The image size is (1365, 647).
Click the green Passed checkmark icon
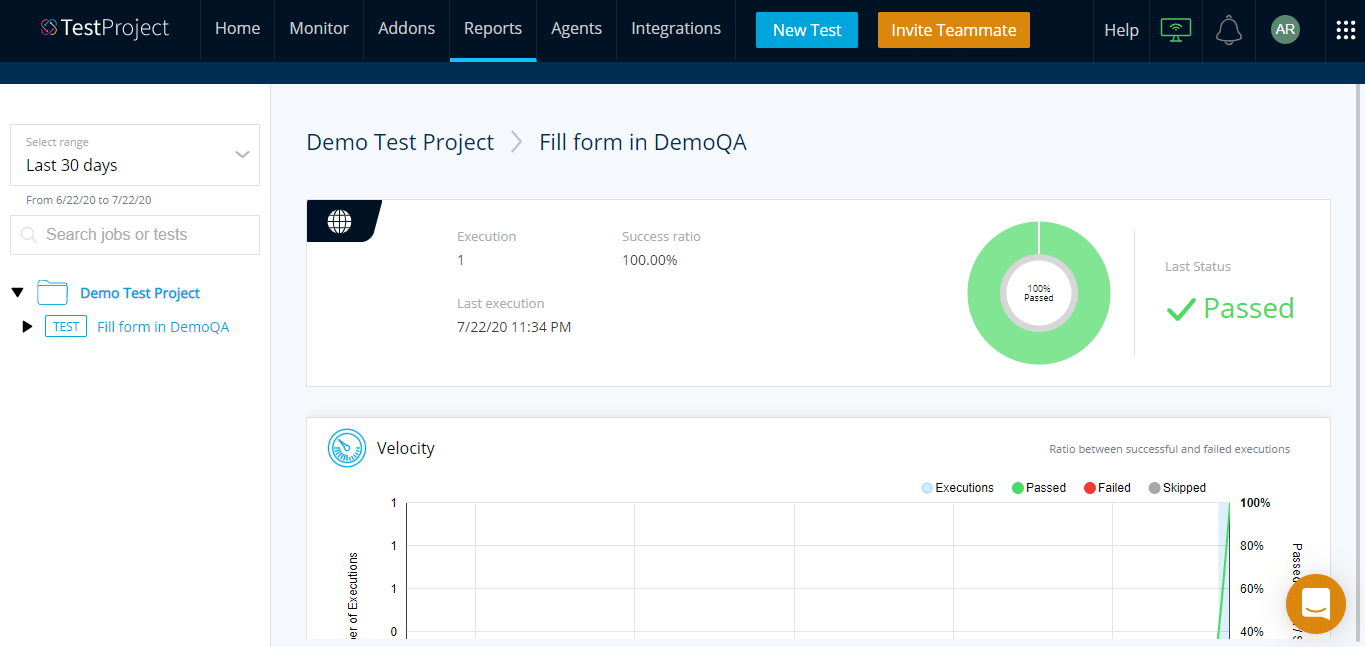pyautogui.click(x=1181, y=309)
